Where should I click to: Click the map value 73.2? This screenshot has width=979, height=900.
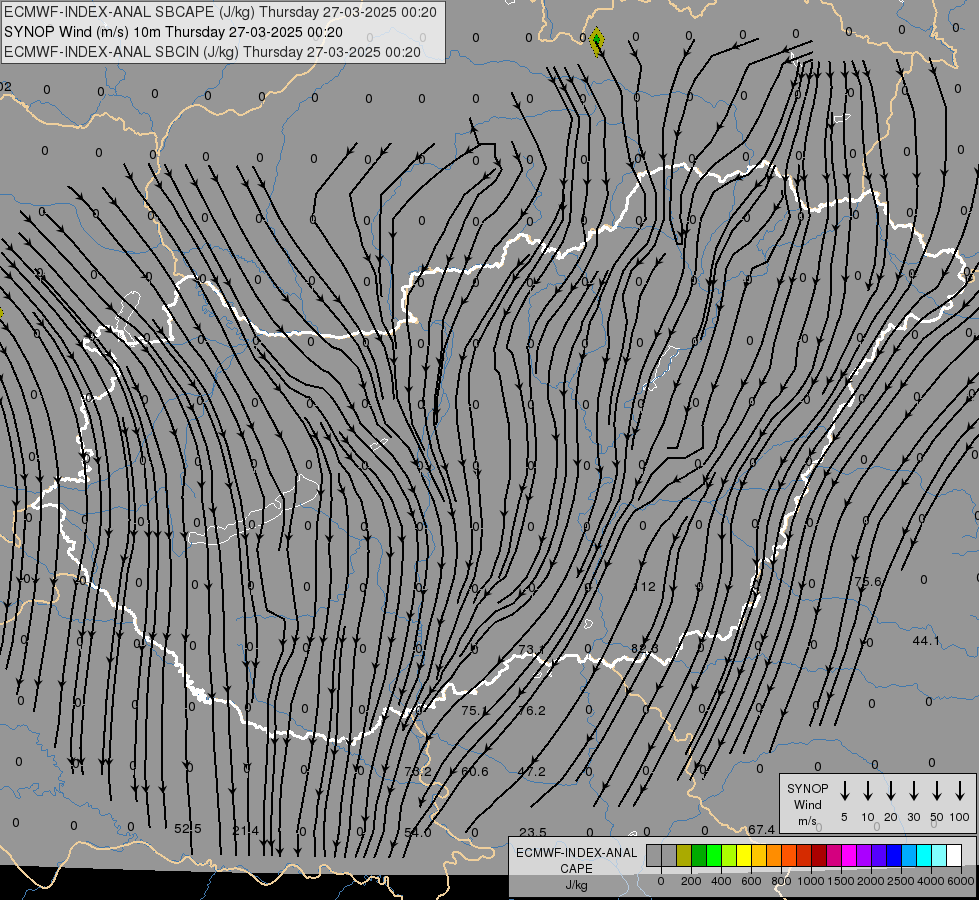pos(418,771)
